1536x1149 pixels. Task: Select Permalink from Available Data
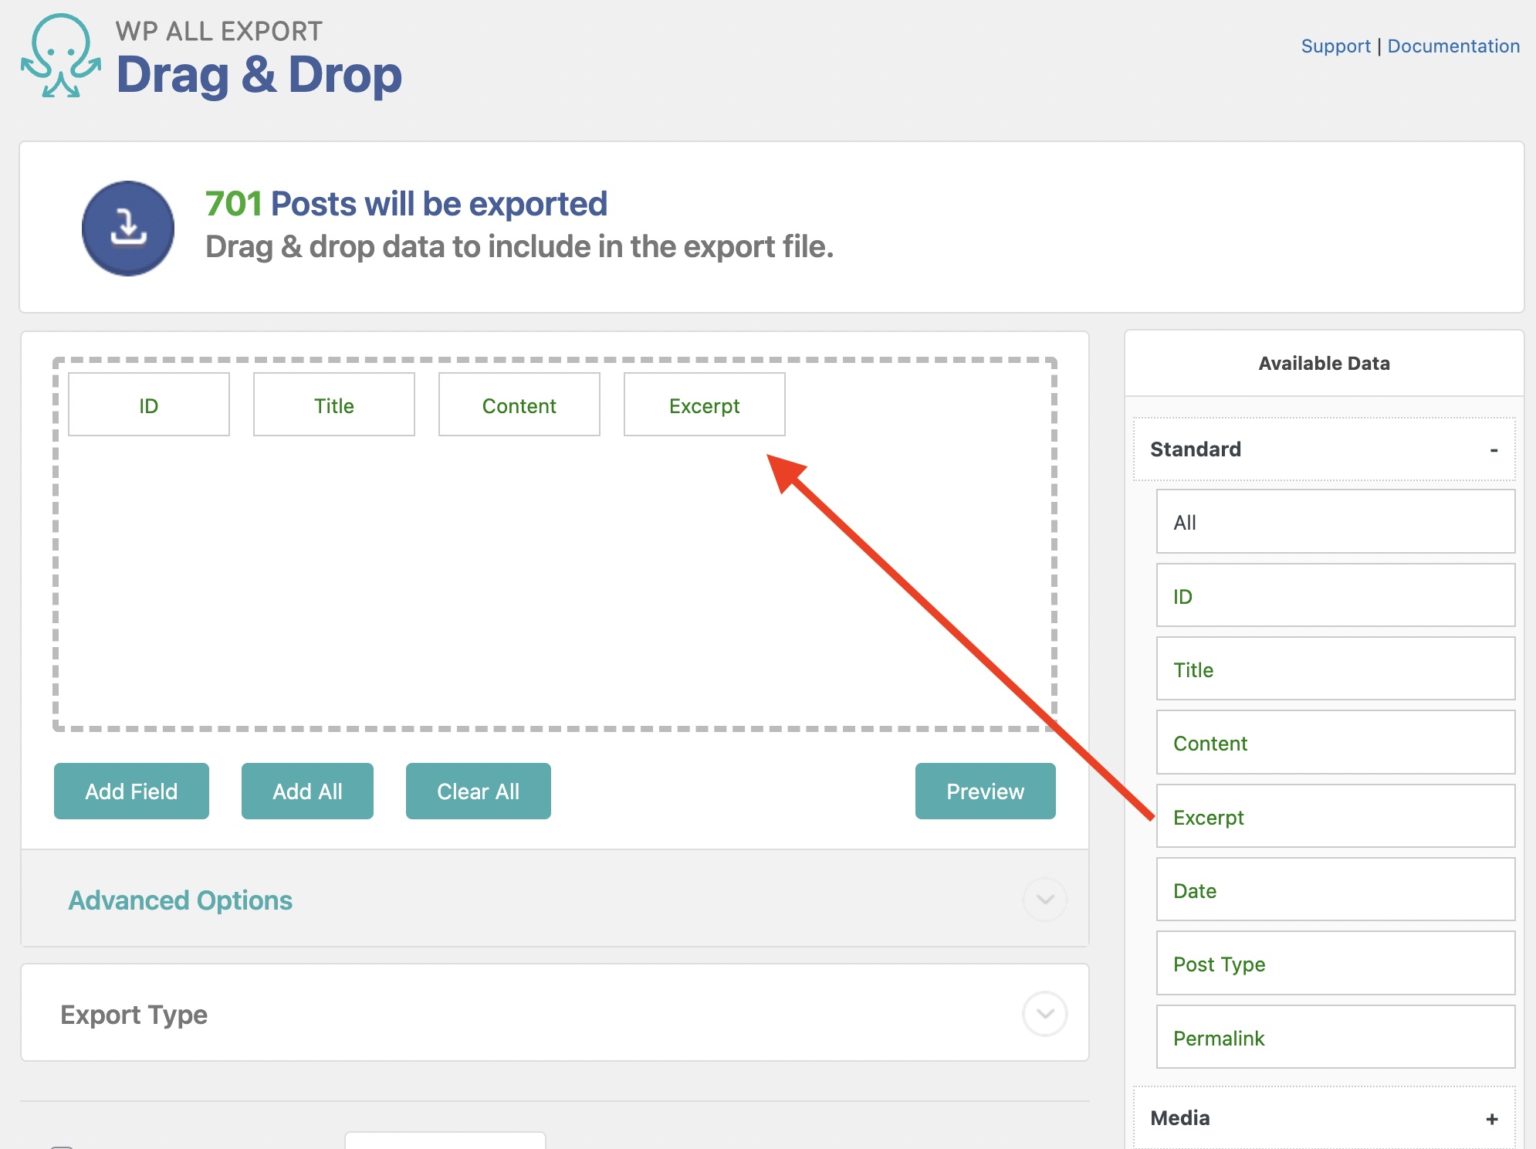[x=1335, y=1037]
